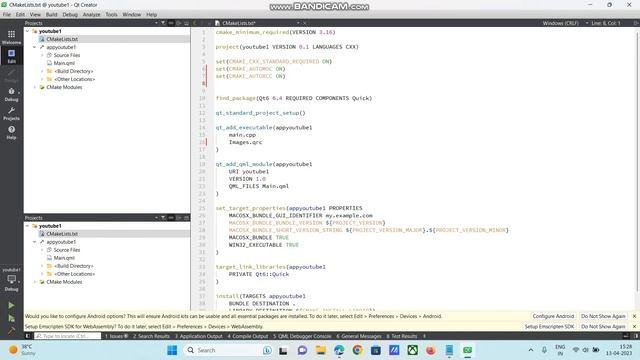Open the Debug menu
640x360 pixels.
(x=70, y=14)
